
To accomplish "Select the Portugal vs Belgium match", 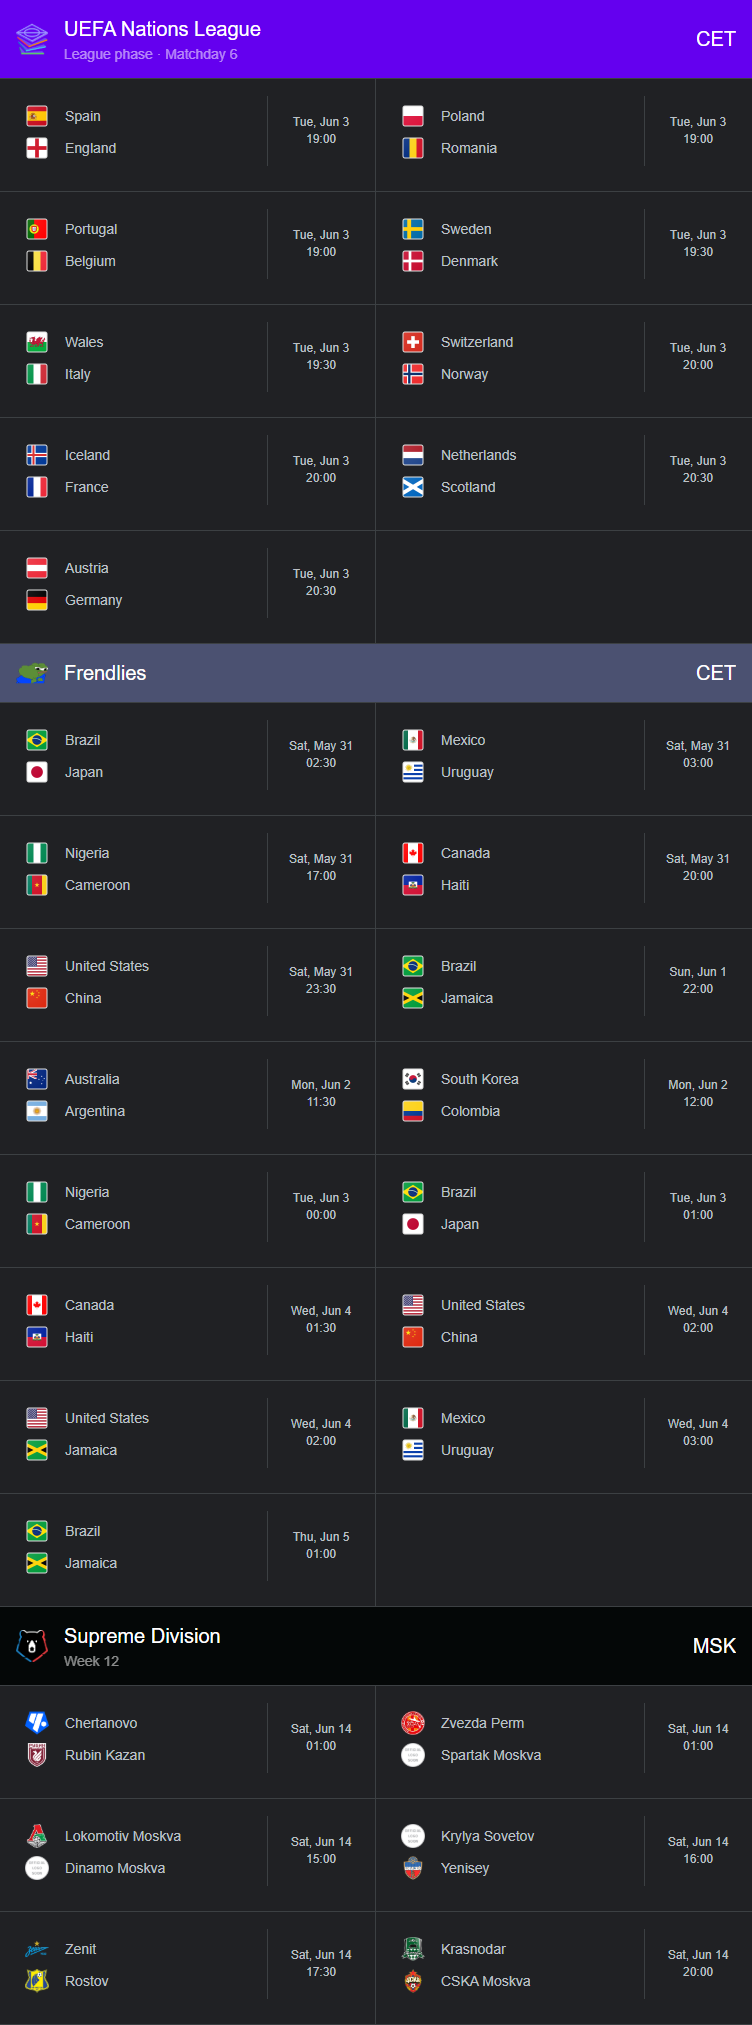I will (187, 245).
